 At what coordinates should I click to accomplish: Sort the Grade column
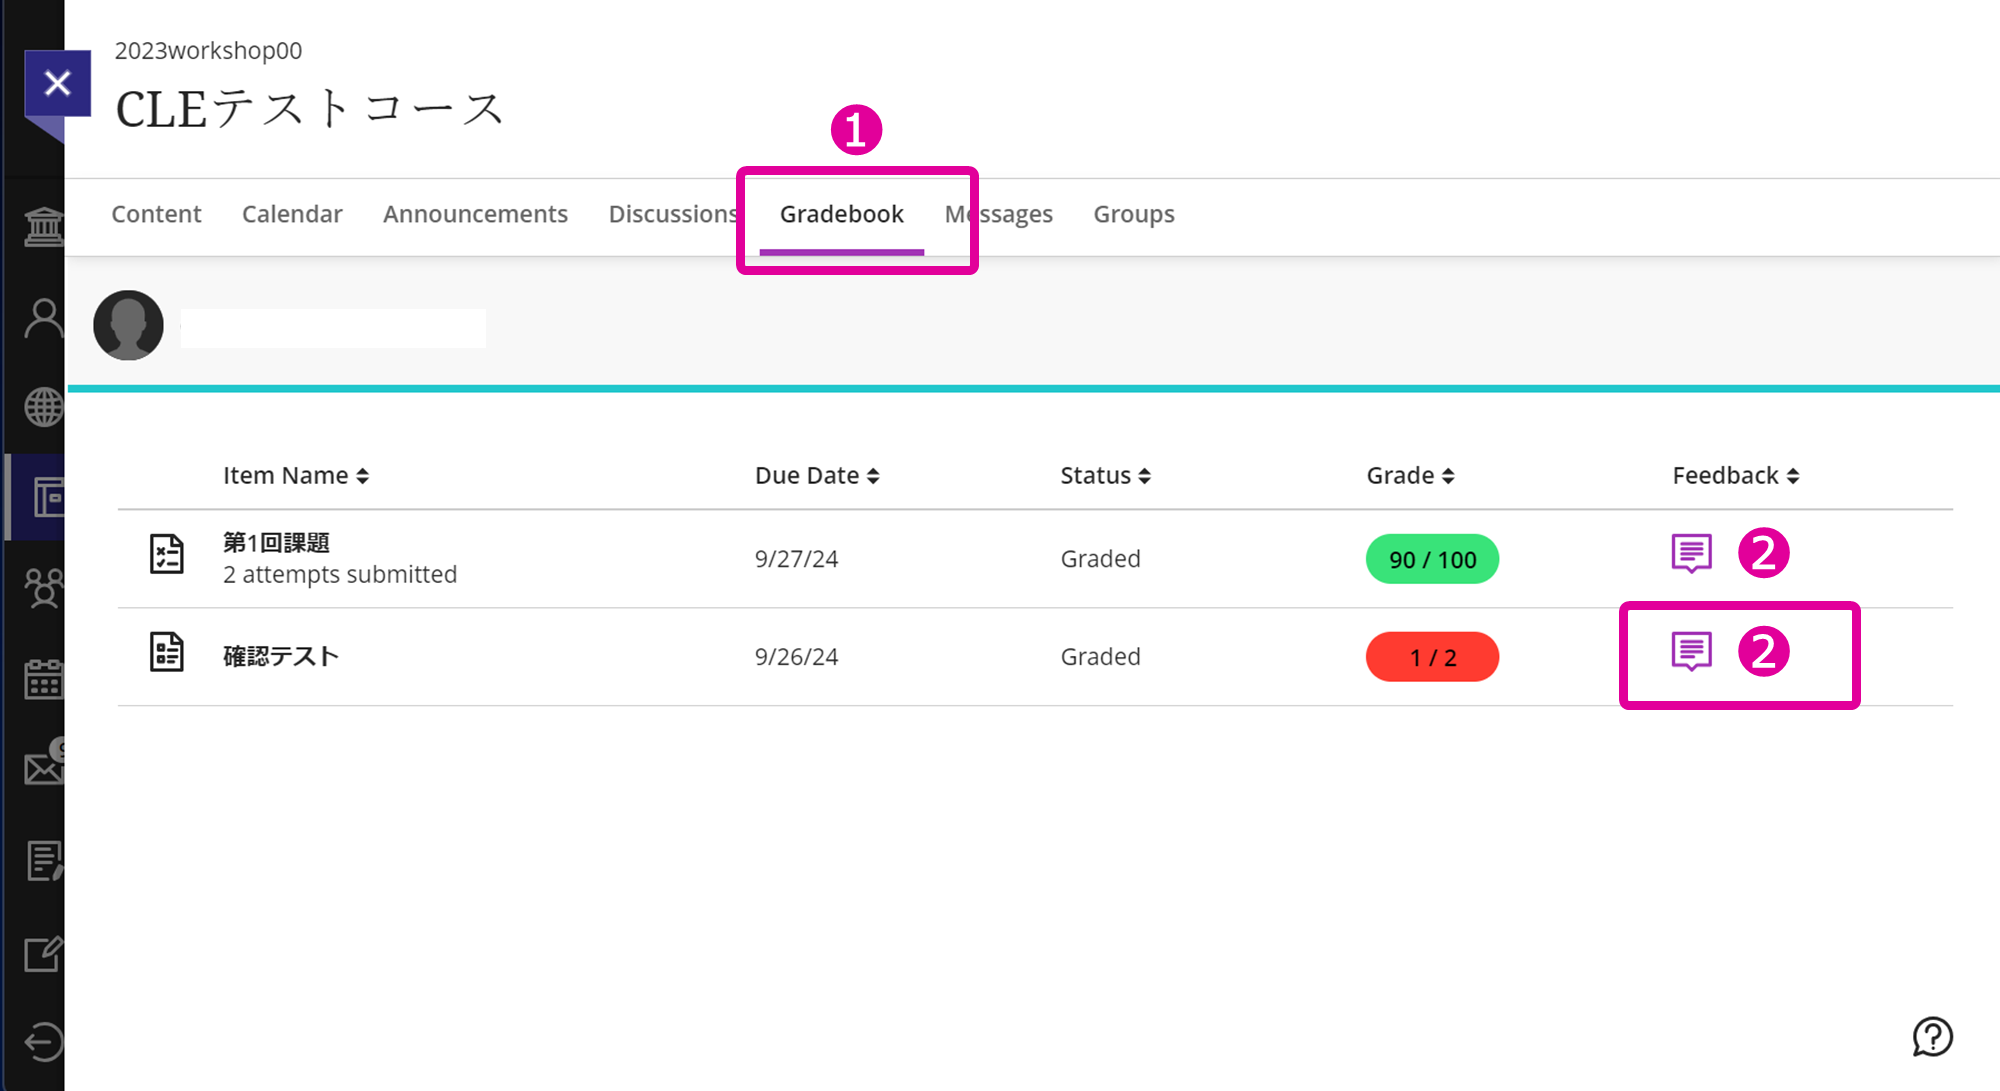1410,475
